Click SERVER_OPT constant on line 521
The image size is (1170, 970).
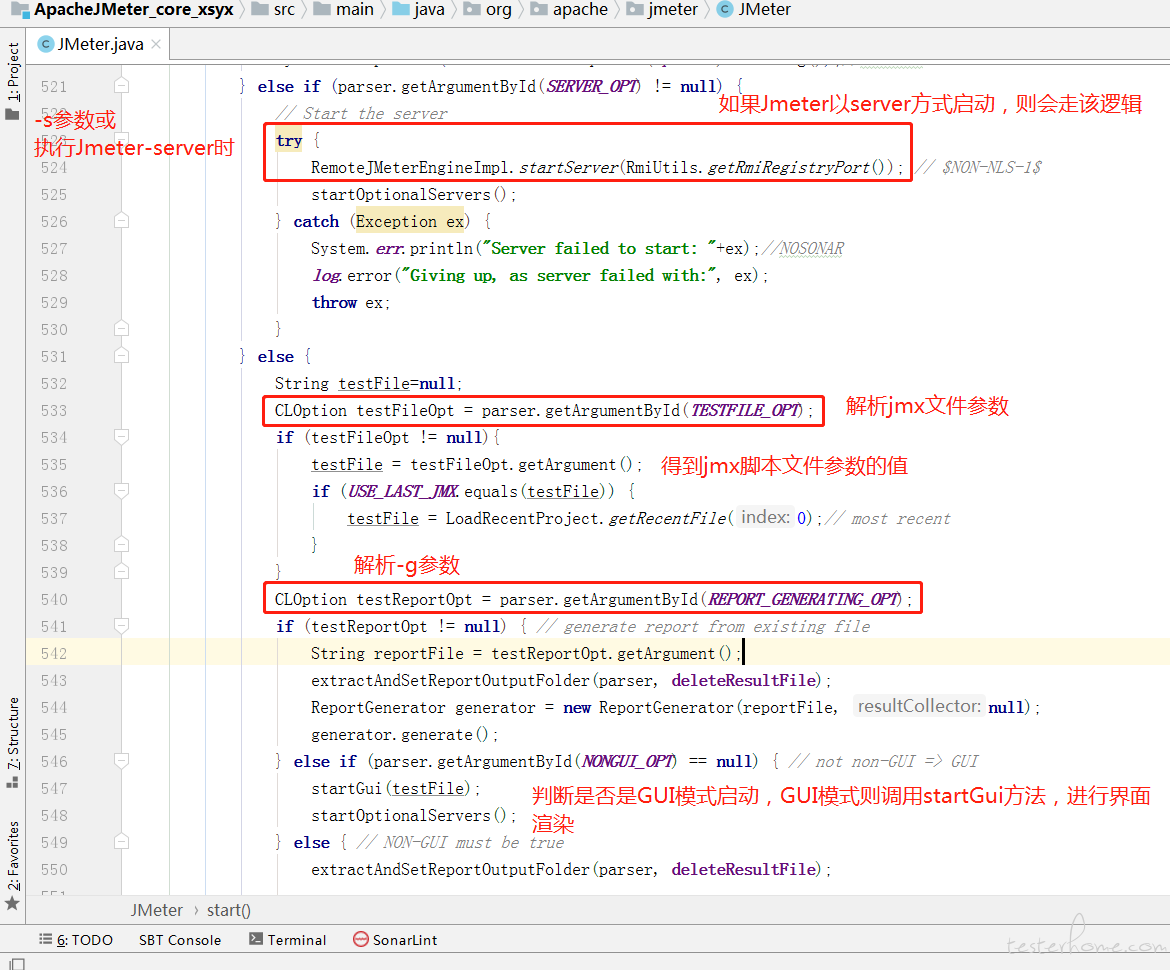coord(593,86)
